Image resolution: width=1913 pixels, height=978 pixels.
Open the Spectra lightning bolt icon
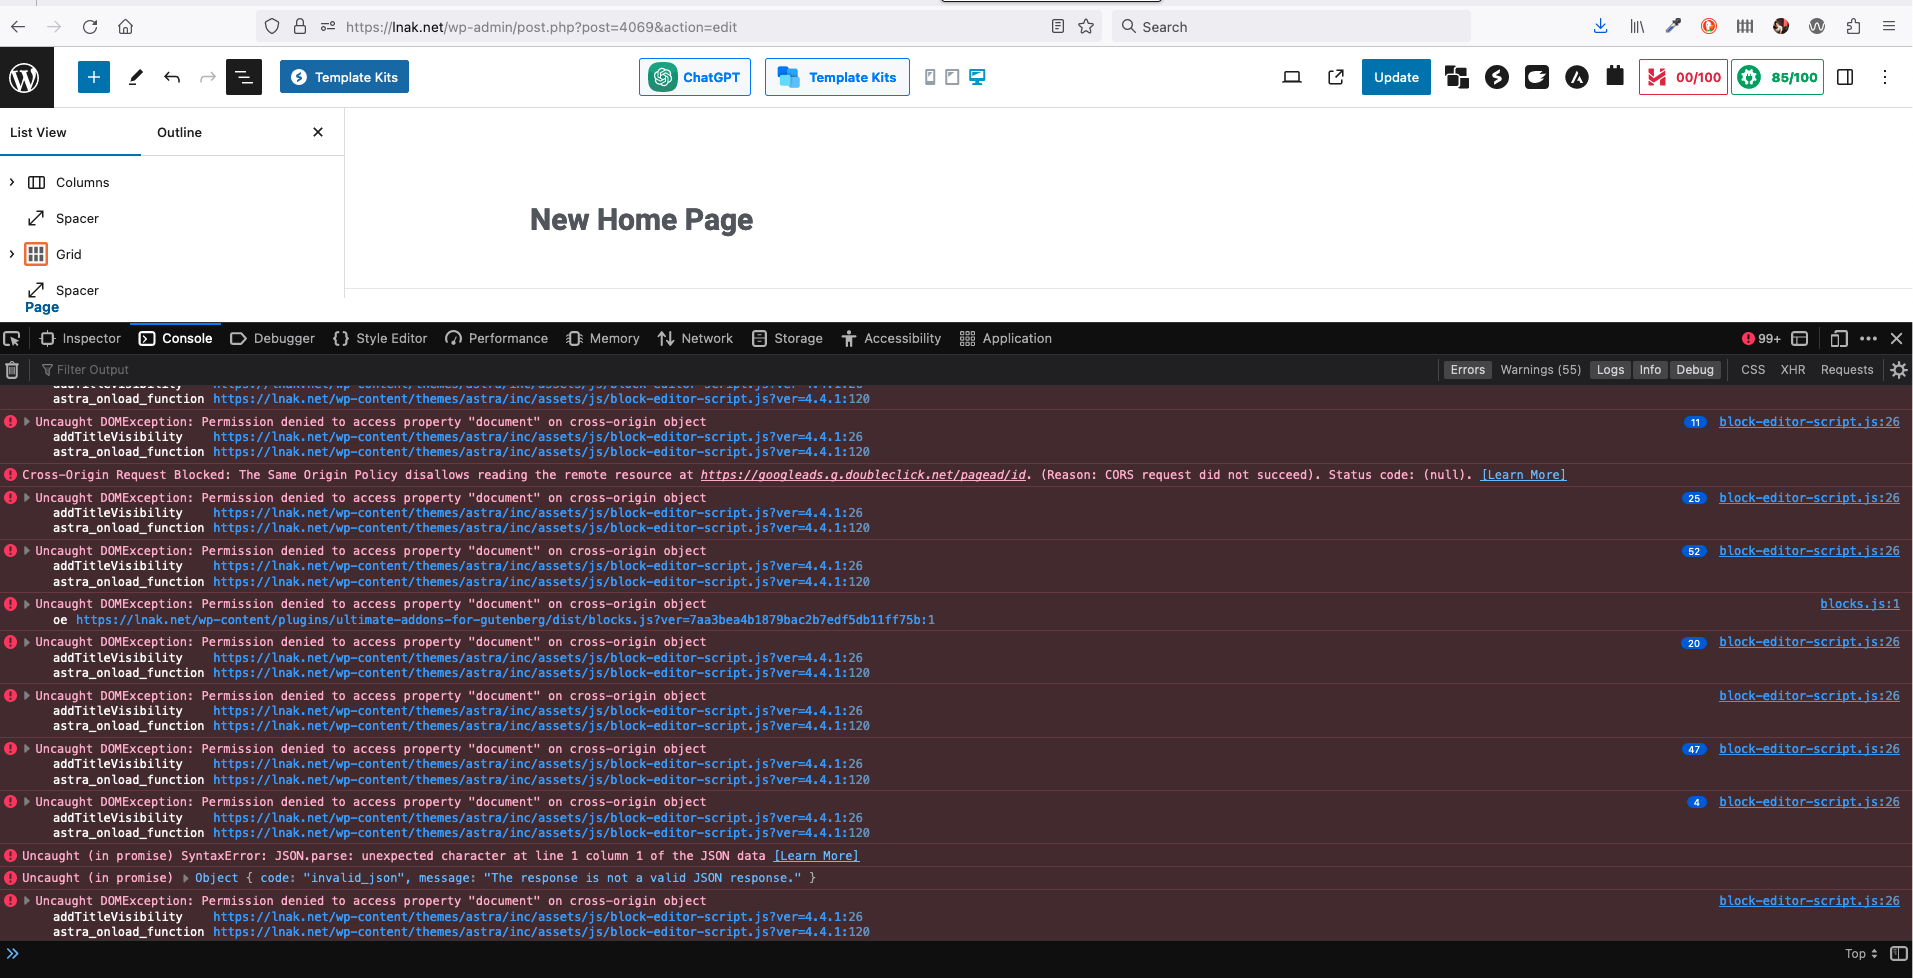[1497, 77]
